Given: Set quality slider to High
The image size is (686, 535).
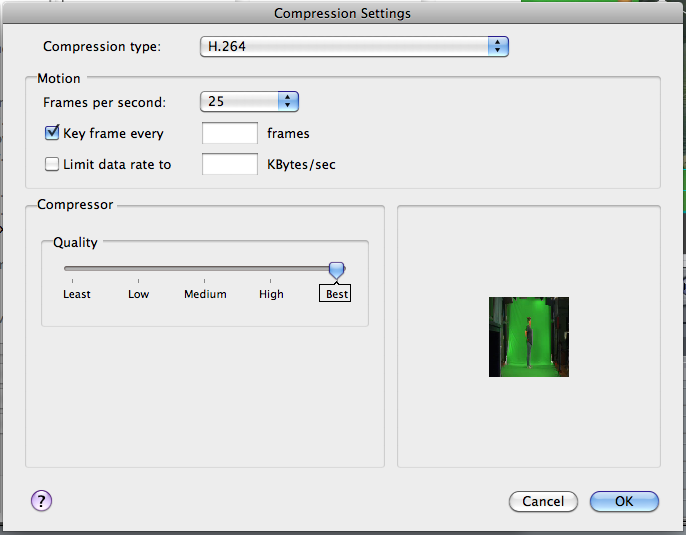Looking at the screenshot, I should click(x=271, y=294).
